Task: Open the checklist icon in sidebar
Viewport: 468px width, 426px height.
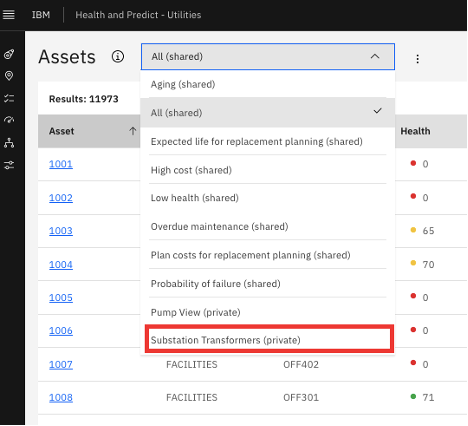Action: [9, 98]
